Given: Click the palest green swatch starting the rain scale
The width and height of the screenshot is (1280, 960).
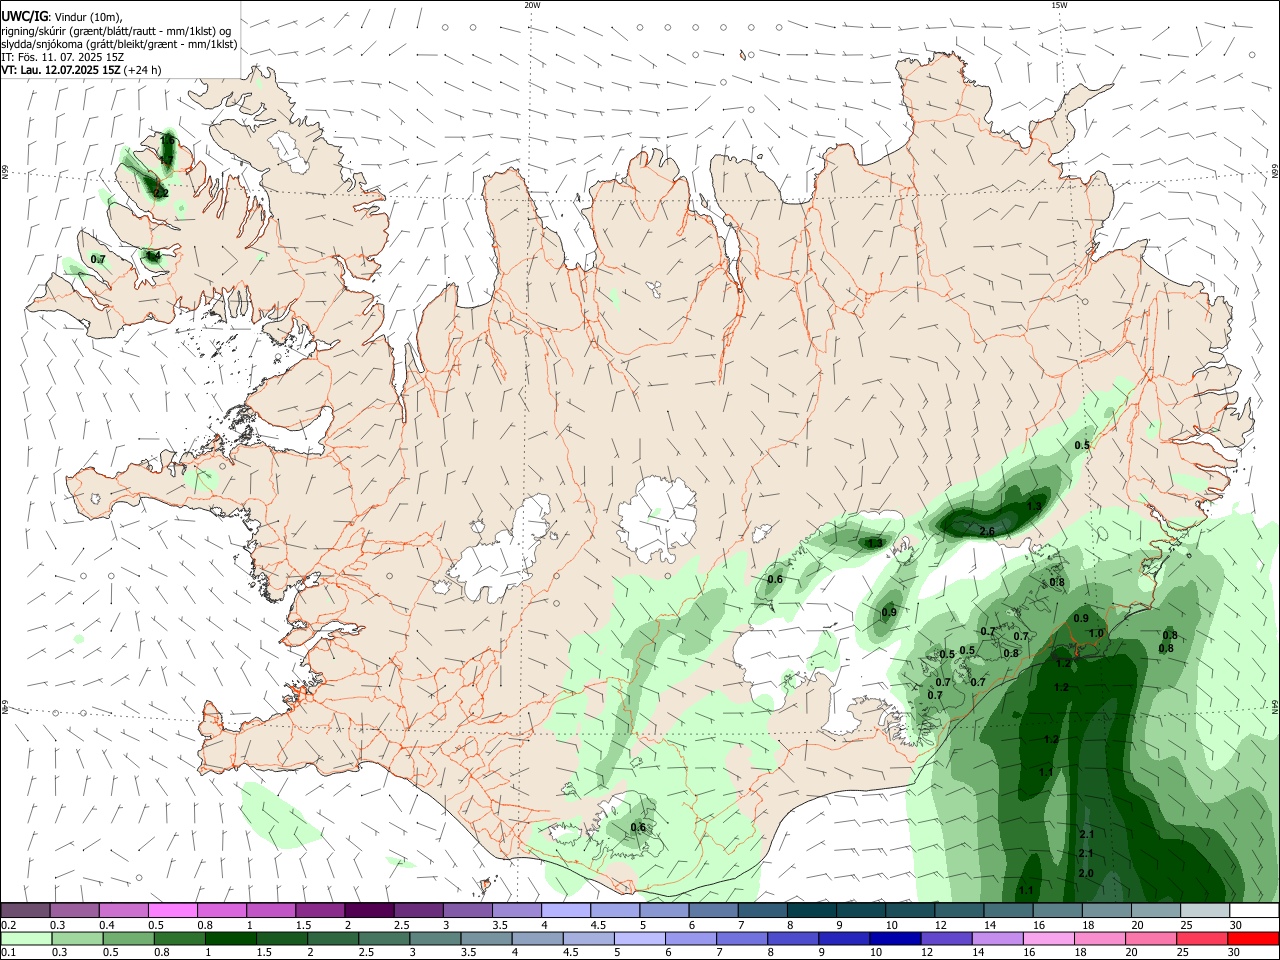Looking at the screenshot, I should (25, 939).
